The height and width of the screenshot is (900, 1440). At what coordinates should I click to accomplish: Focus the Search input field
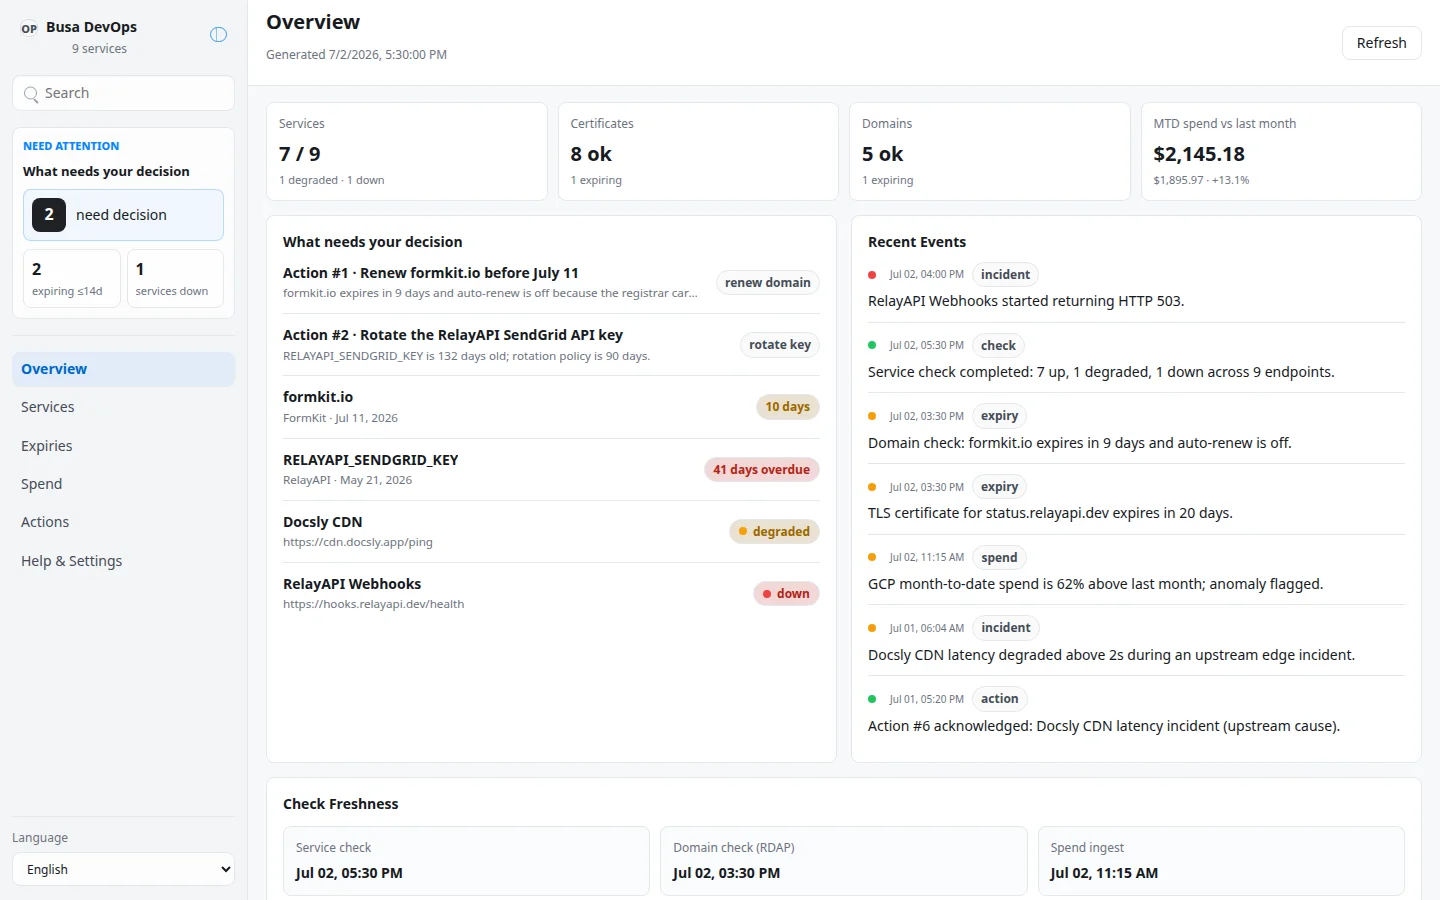coord(124,93)
